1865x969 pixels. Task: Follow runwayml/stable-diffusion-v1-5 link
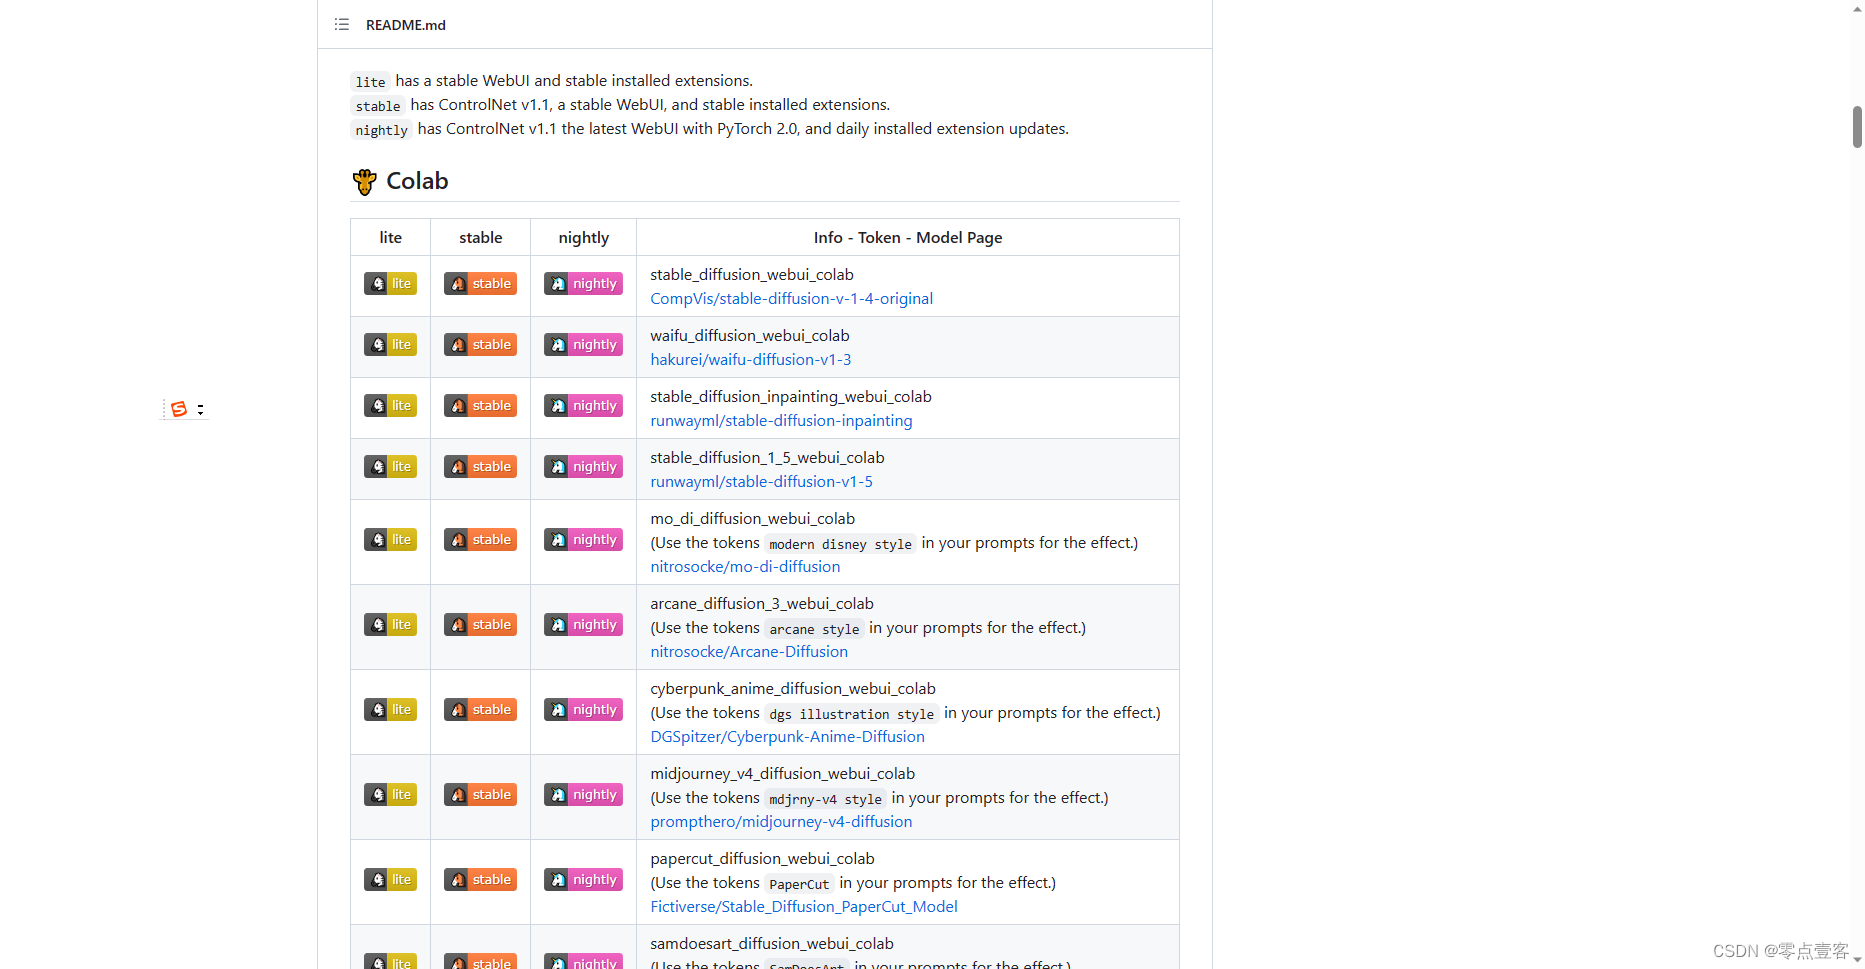[x=761, y=482]
